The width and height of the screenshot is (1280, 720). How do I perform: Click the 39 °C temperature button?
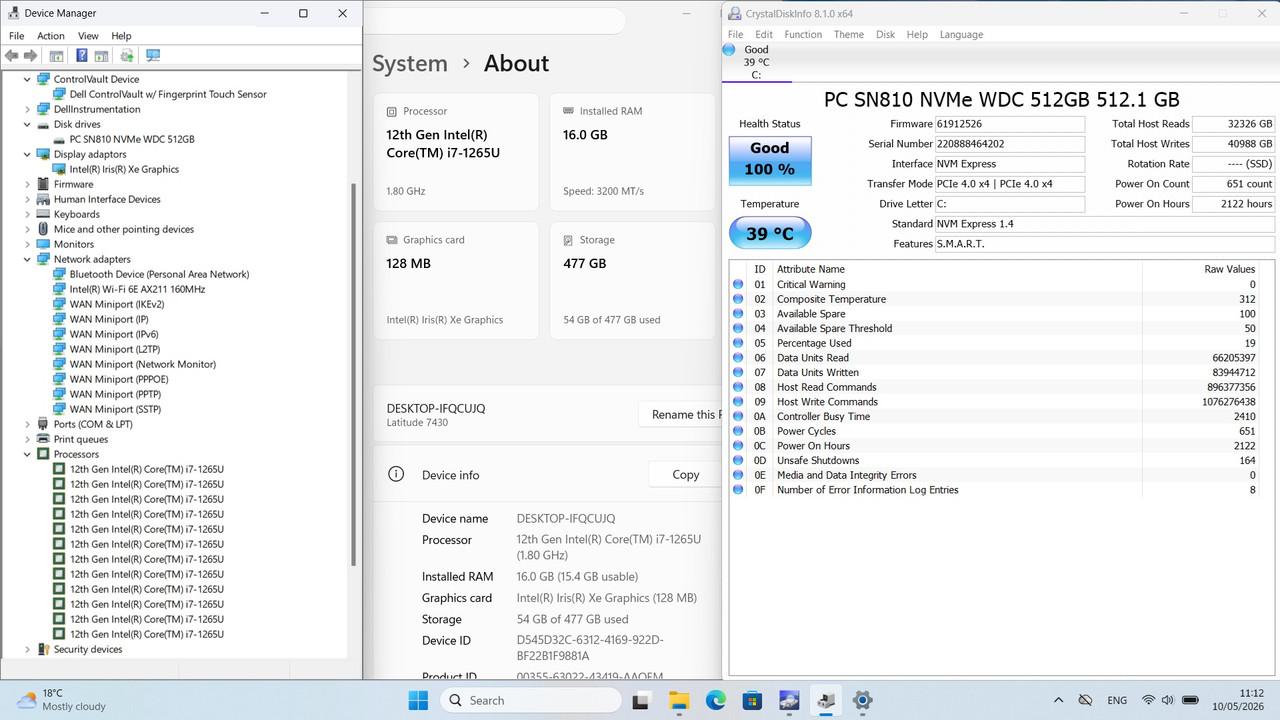[x=770, y=234]
